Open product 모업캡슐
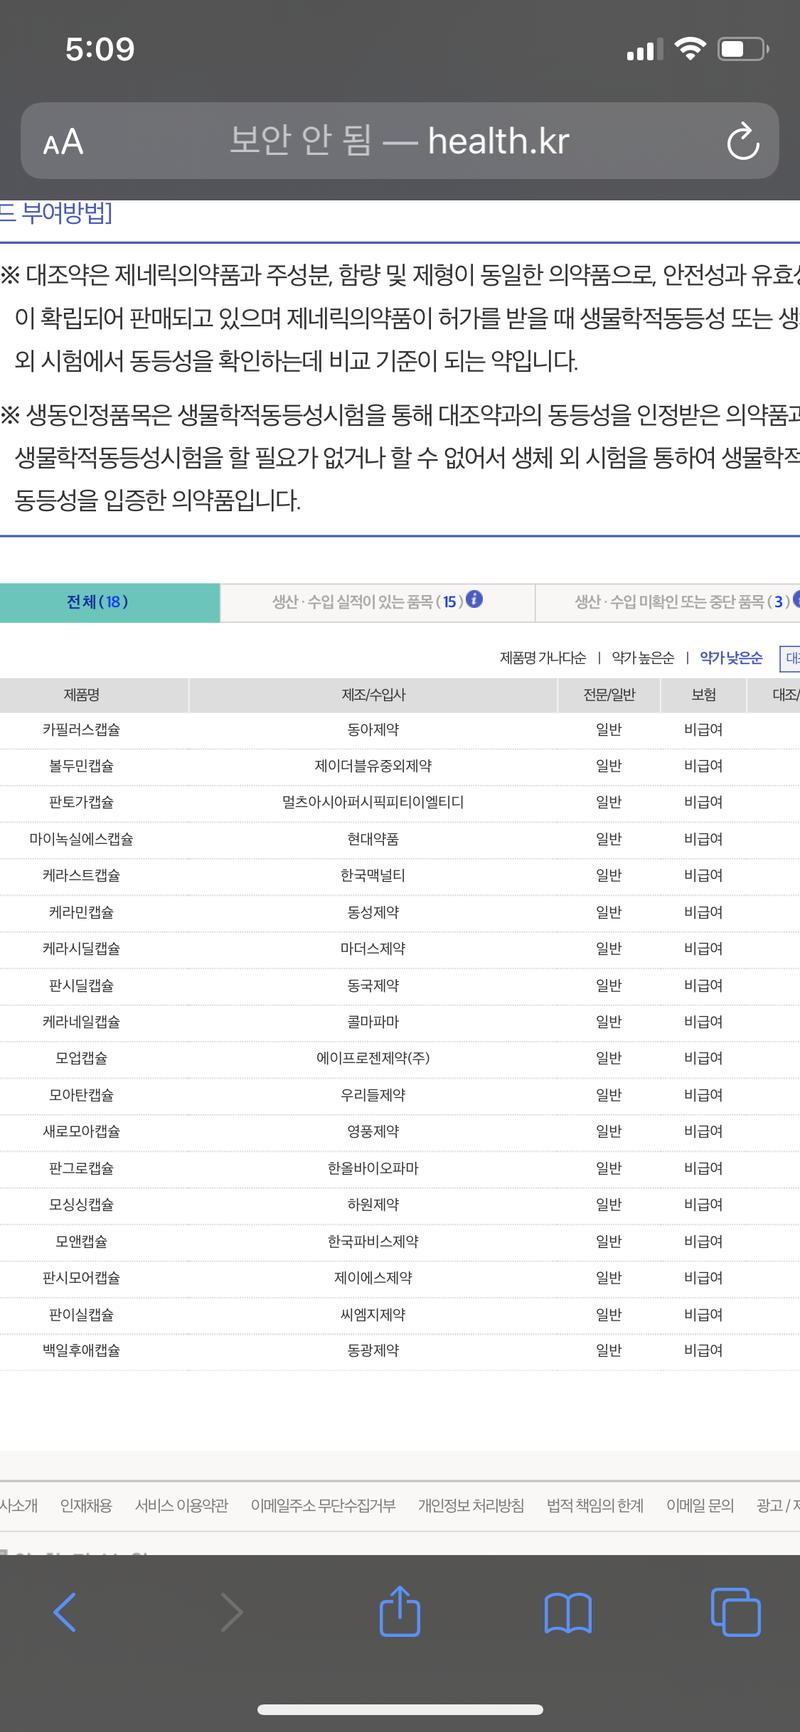 tap(82, 1058)
